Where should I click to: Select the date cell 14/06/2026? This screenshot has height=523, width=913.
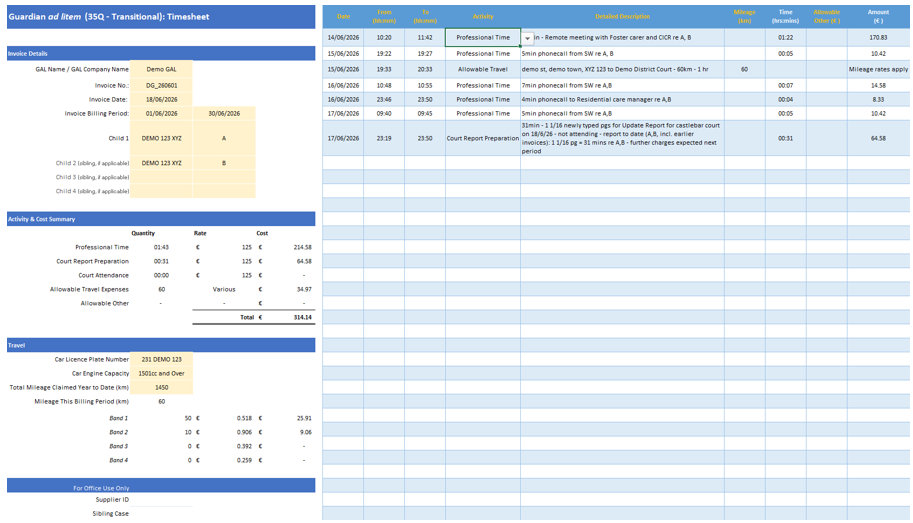point(344,37)
